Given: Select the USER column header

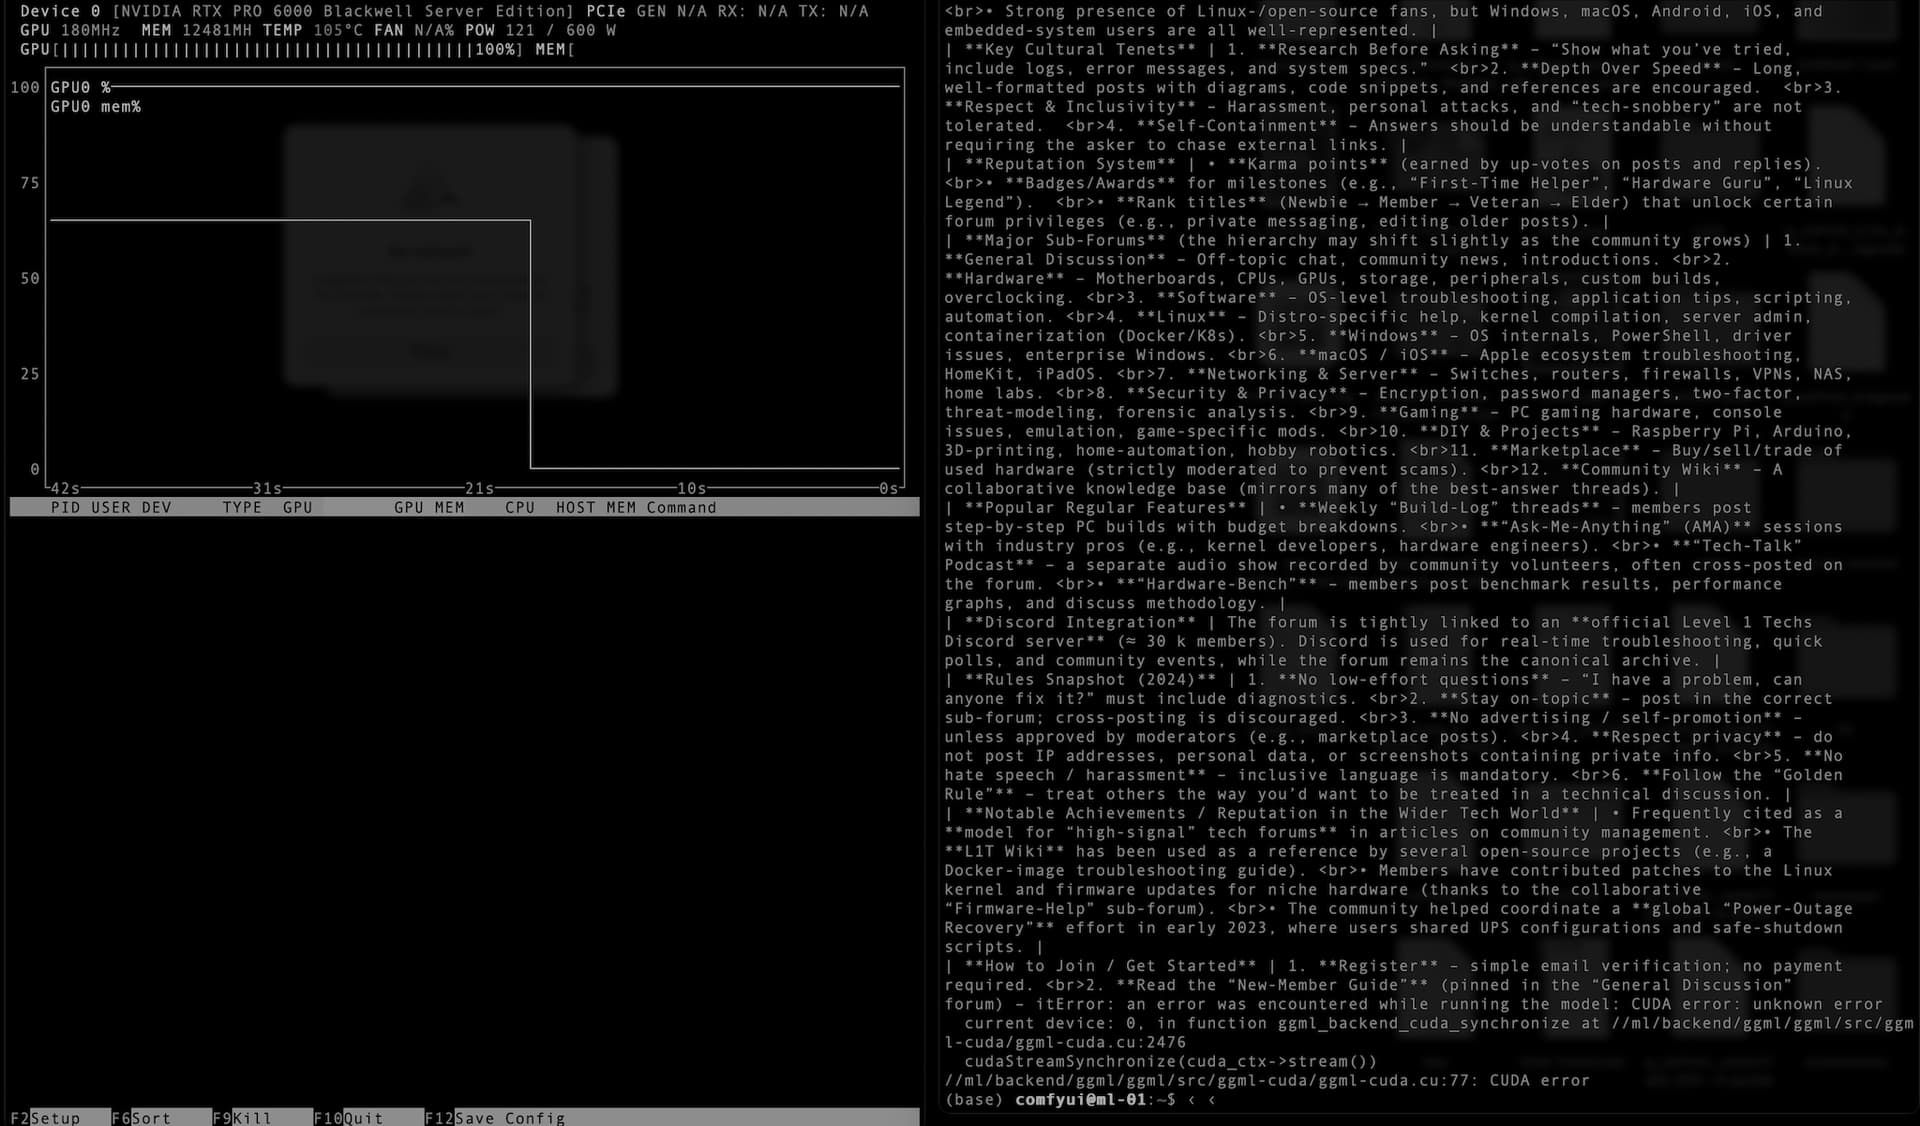Looking at the screenshot, I should (110, 508).
